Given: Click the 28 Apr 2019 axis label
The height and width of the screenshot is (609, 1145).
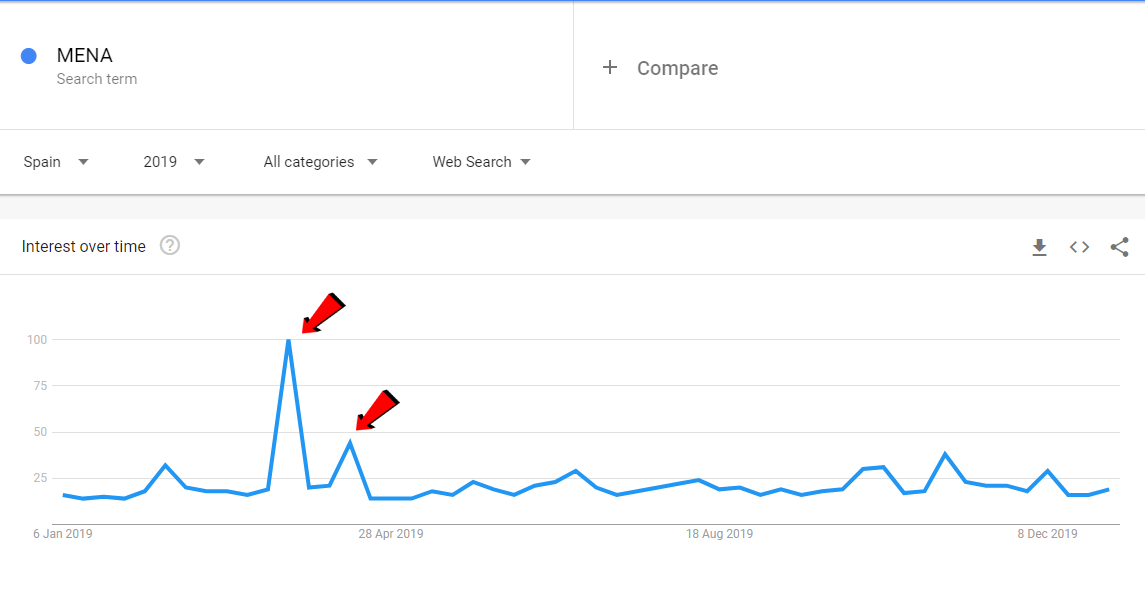Looking at the screenshot, I should (x=391, y=534).
